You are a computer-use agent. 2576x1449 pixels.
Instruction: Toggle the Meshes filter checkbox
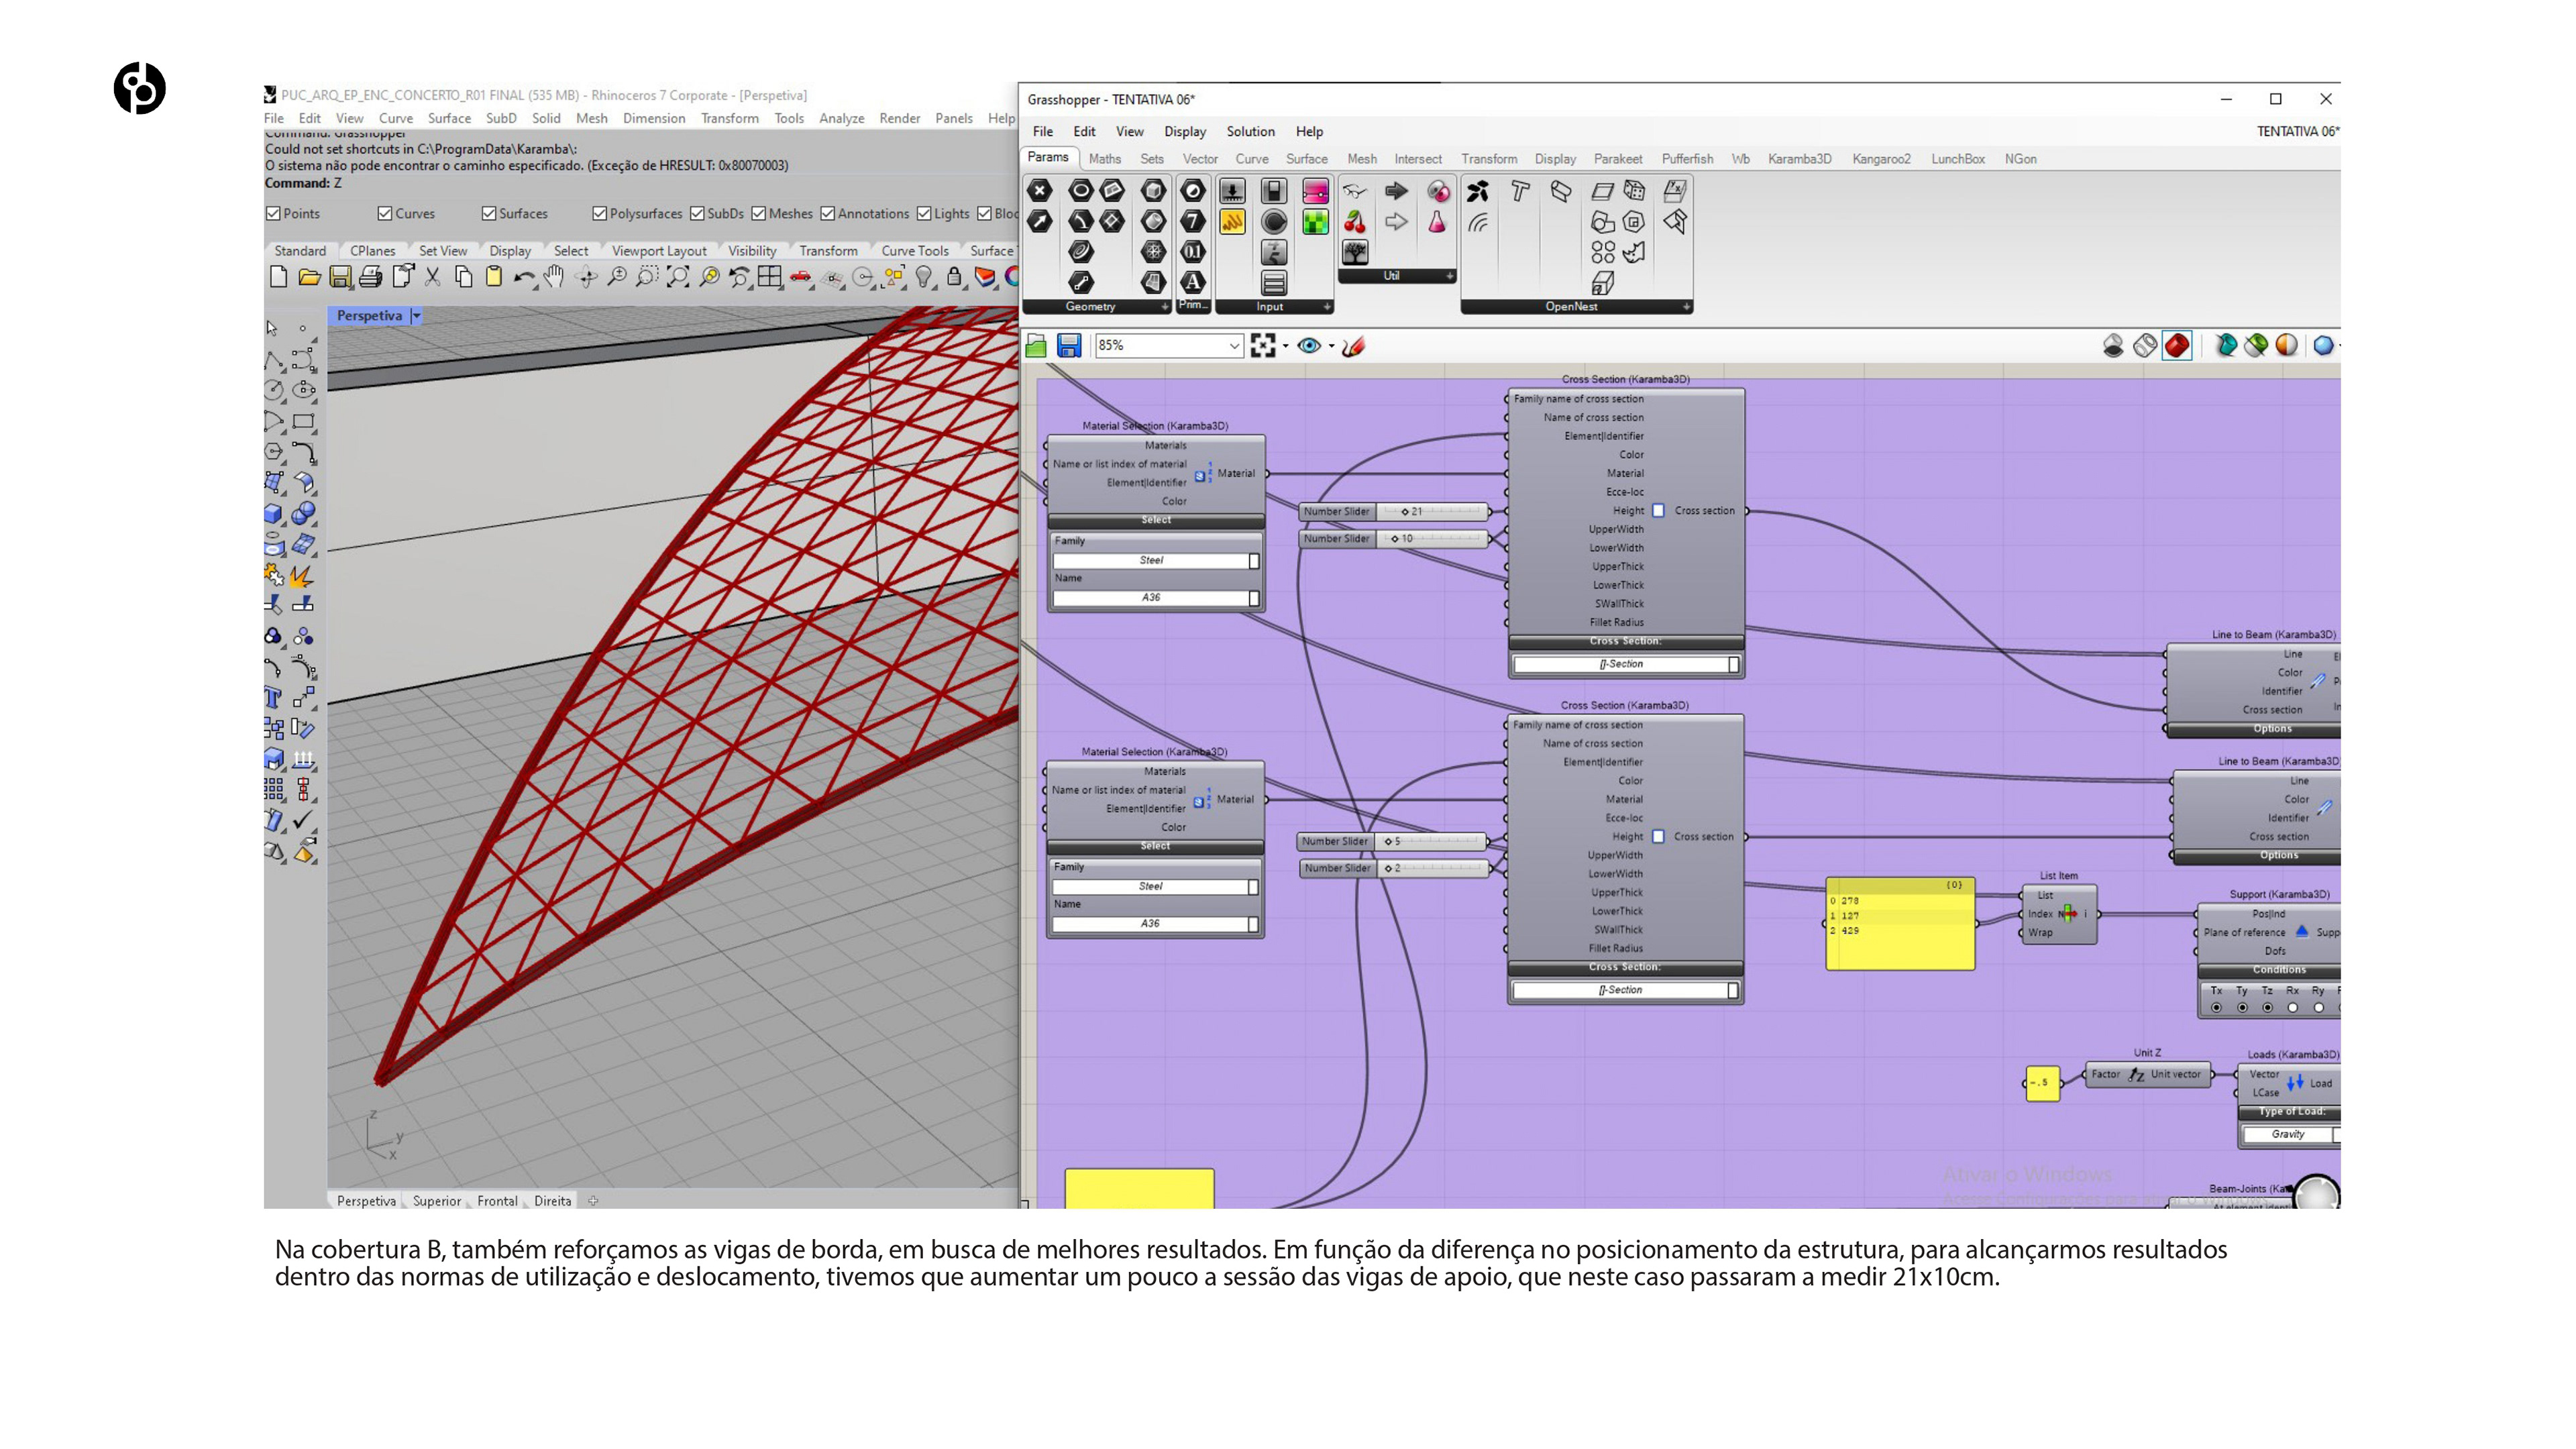coord(759,213)
